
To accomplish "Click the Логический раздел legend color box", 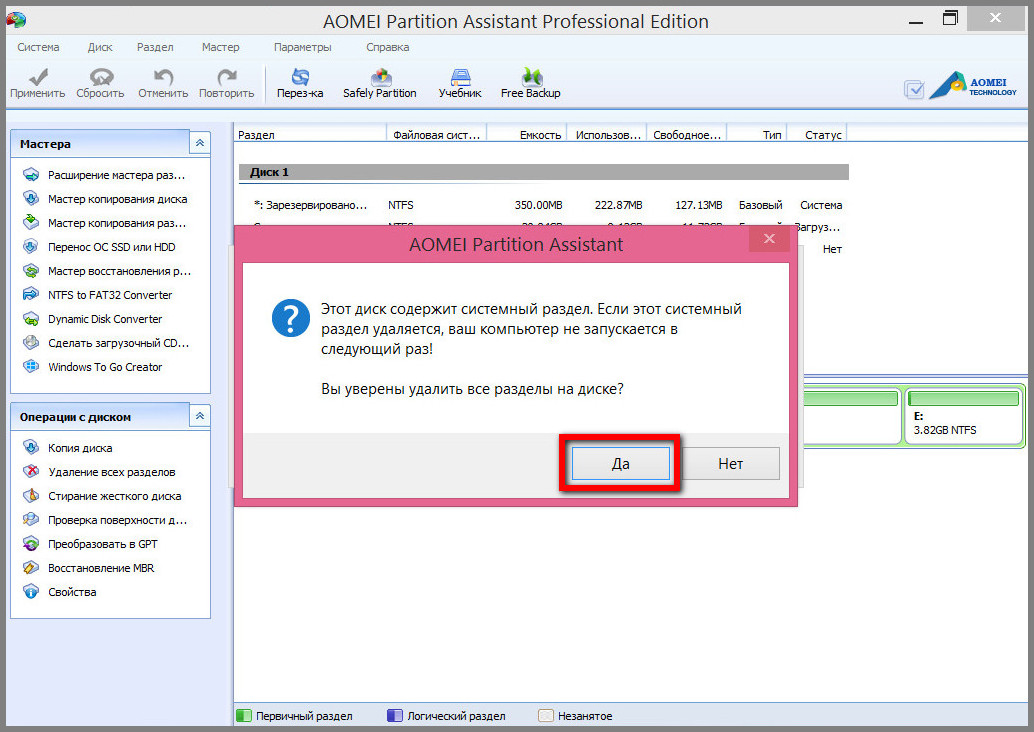I will tap(395, 716).
